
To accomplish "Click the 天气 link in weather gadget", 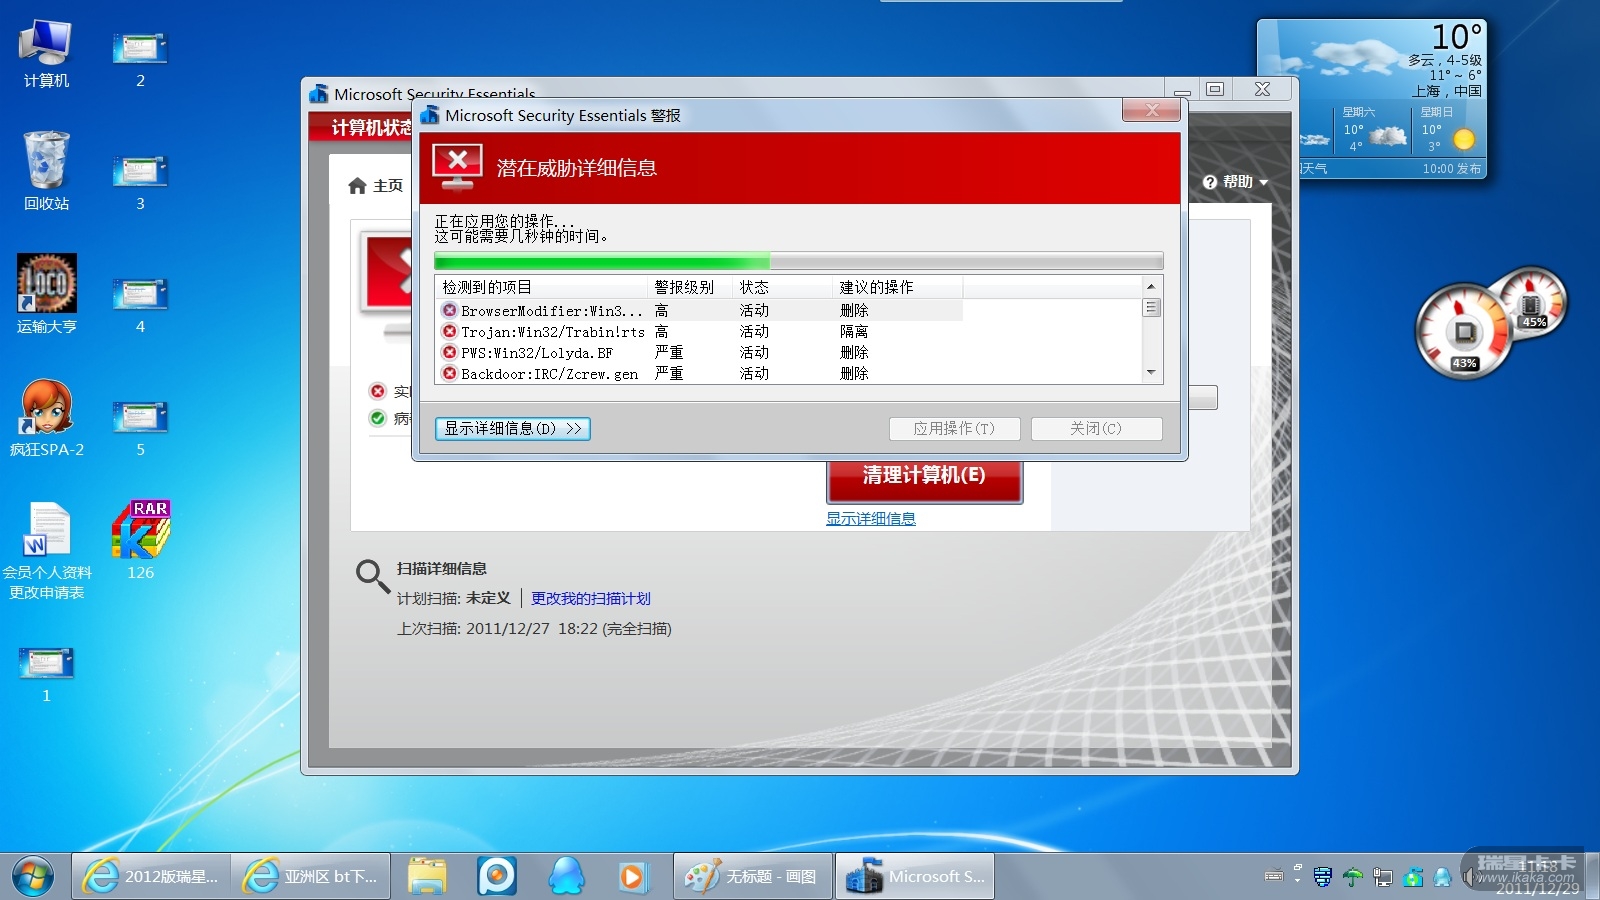I will 1314,169.
